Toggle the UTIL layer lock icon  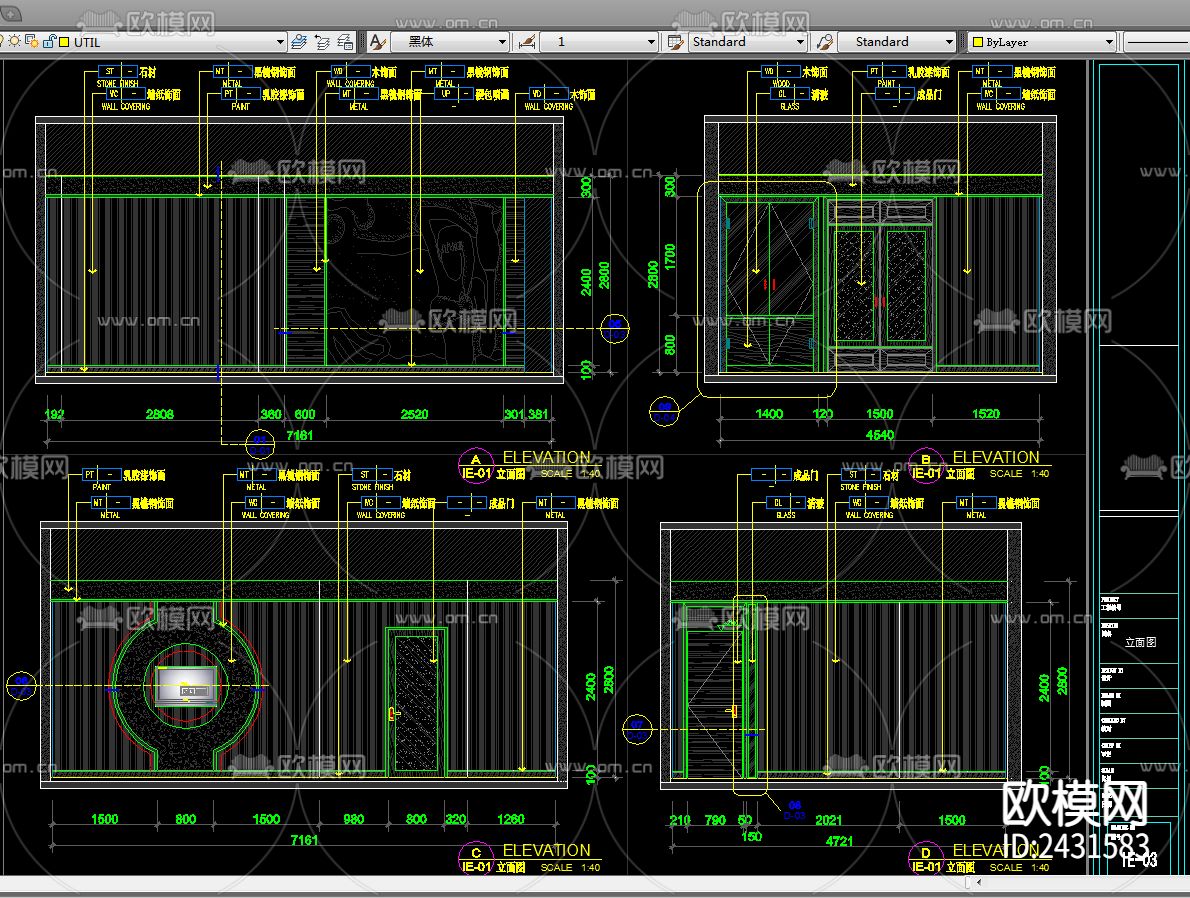(49, 42)
